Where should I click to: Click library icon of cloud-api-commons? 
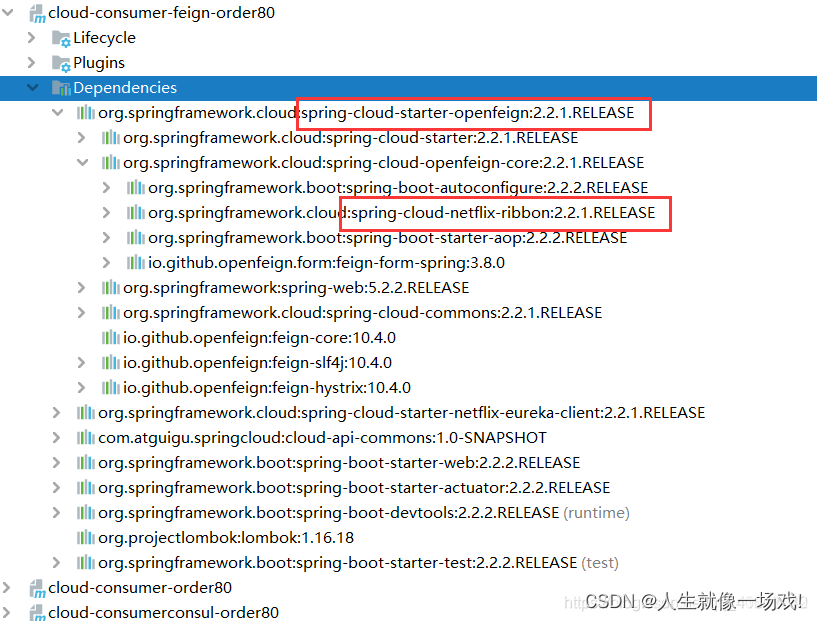tap(85, 438)
